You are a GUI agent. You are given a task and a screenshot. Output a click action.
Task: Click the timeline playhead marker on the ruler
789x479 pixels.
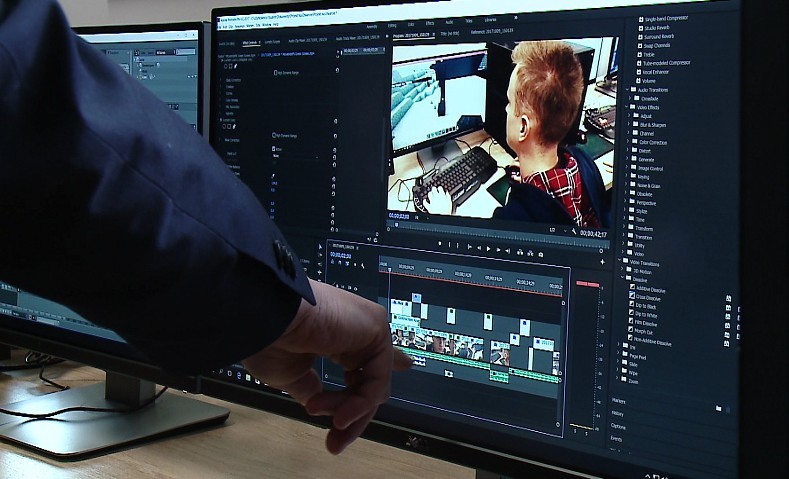pos(388,272)
